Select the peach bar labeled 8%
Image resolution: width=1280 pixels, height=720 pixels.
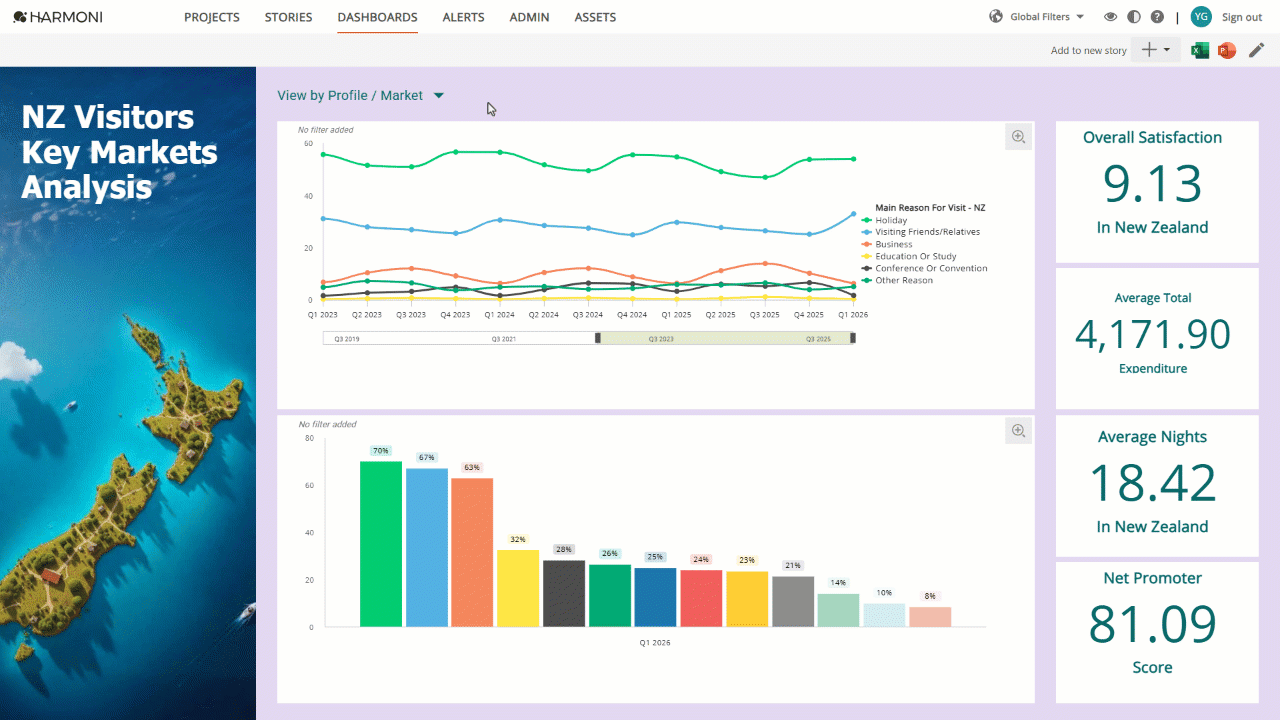930,617
